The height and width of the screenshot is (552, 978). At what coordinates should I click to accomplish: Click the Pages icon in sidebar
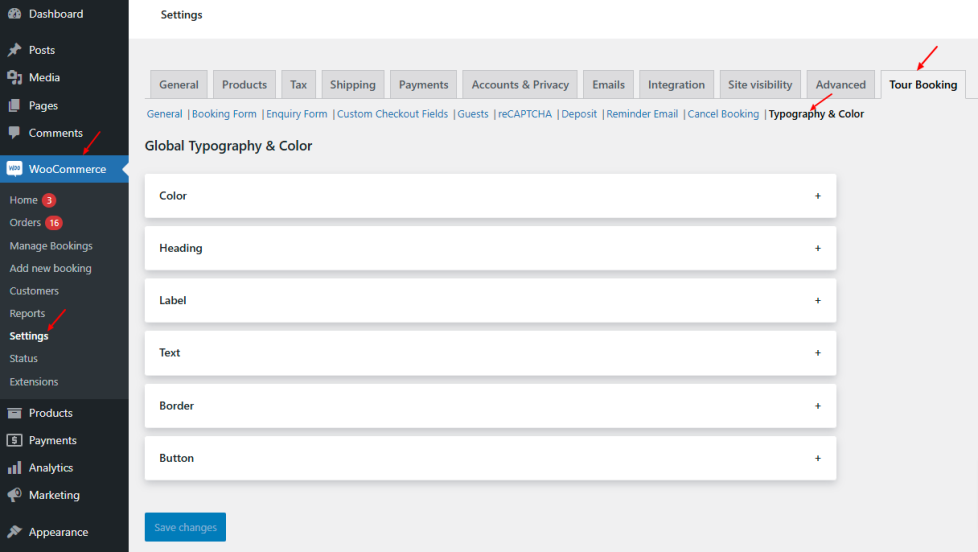click(14, 105)
